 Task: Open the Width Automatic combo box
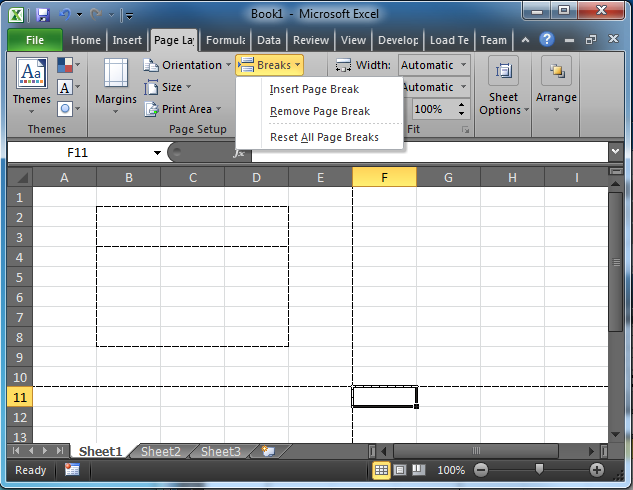click(434, 65)
